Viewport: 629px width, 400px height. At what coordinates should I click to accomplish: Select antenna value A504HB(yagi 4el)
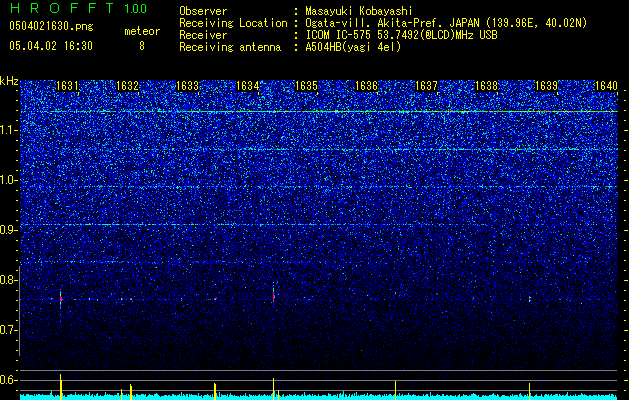coord(353,47)
